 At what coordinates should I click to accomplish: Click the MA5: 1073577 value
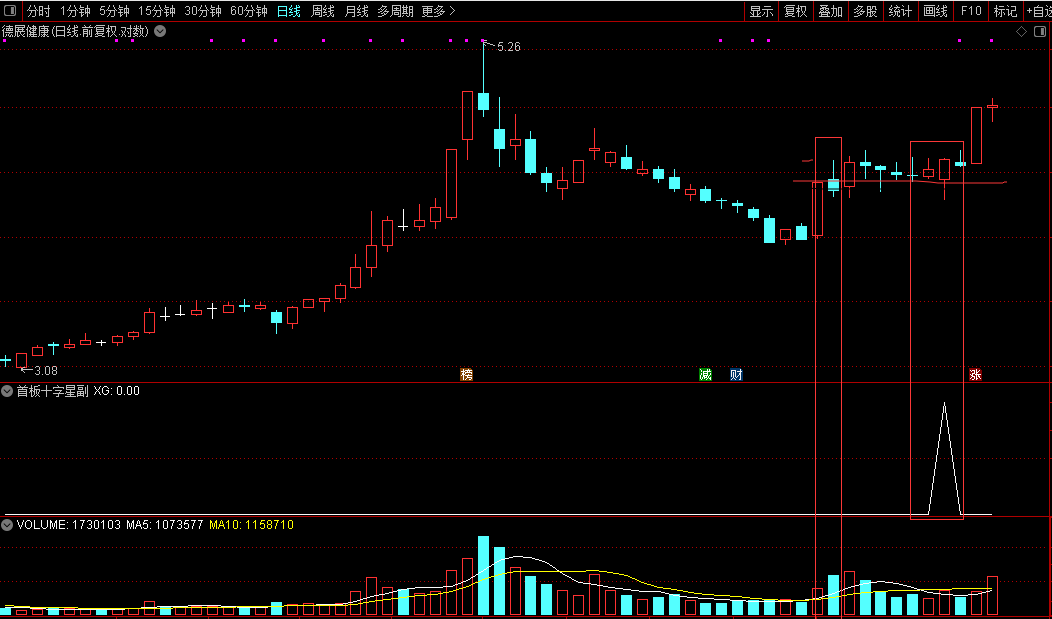(165, 524)
